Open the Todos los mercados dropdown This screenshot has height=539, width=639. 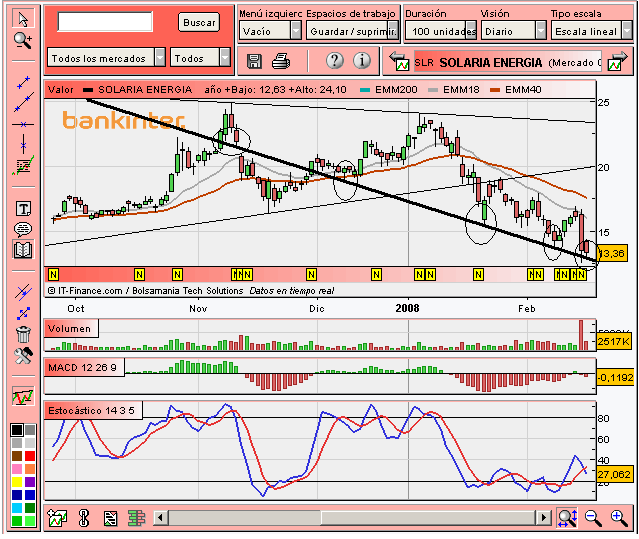tap(106, 57)
